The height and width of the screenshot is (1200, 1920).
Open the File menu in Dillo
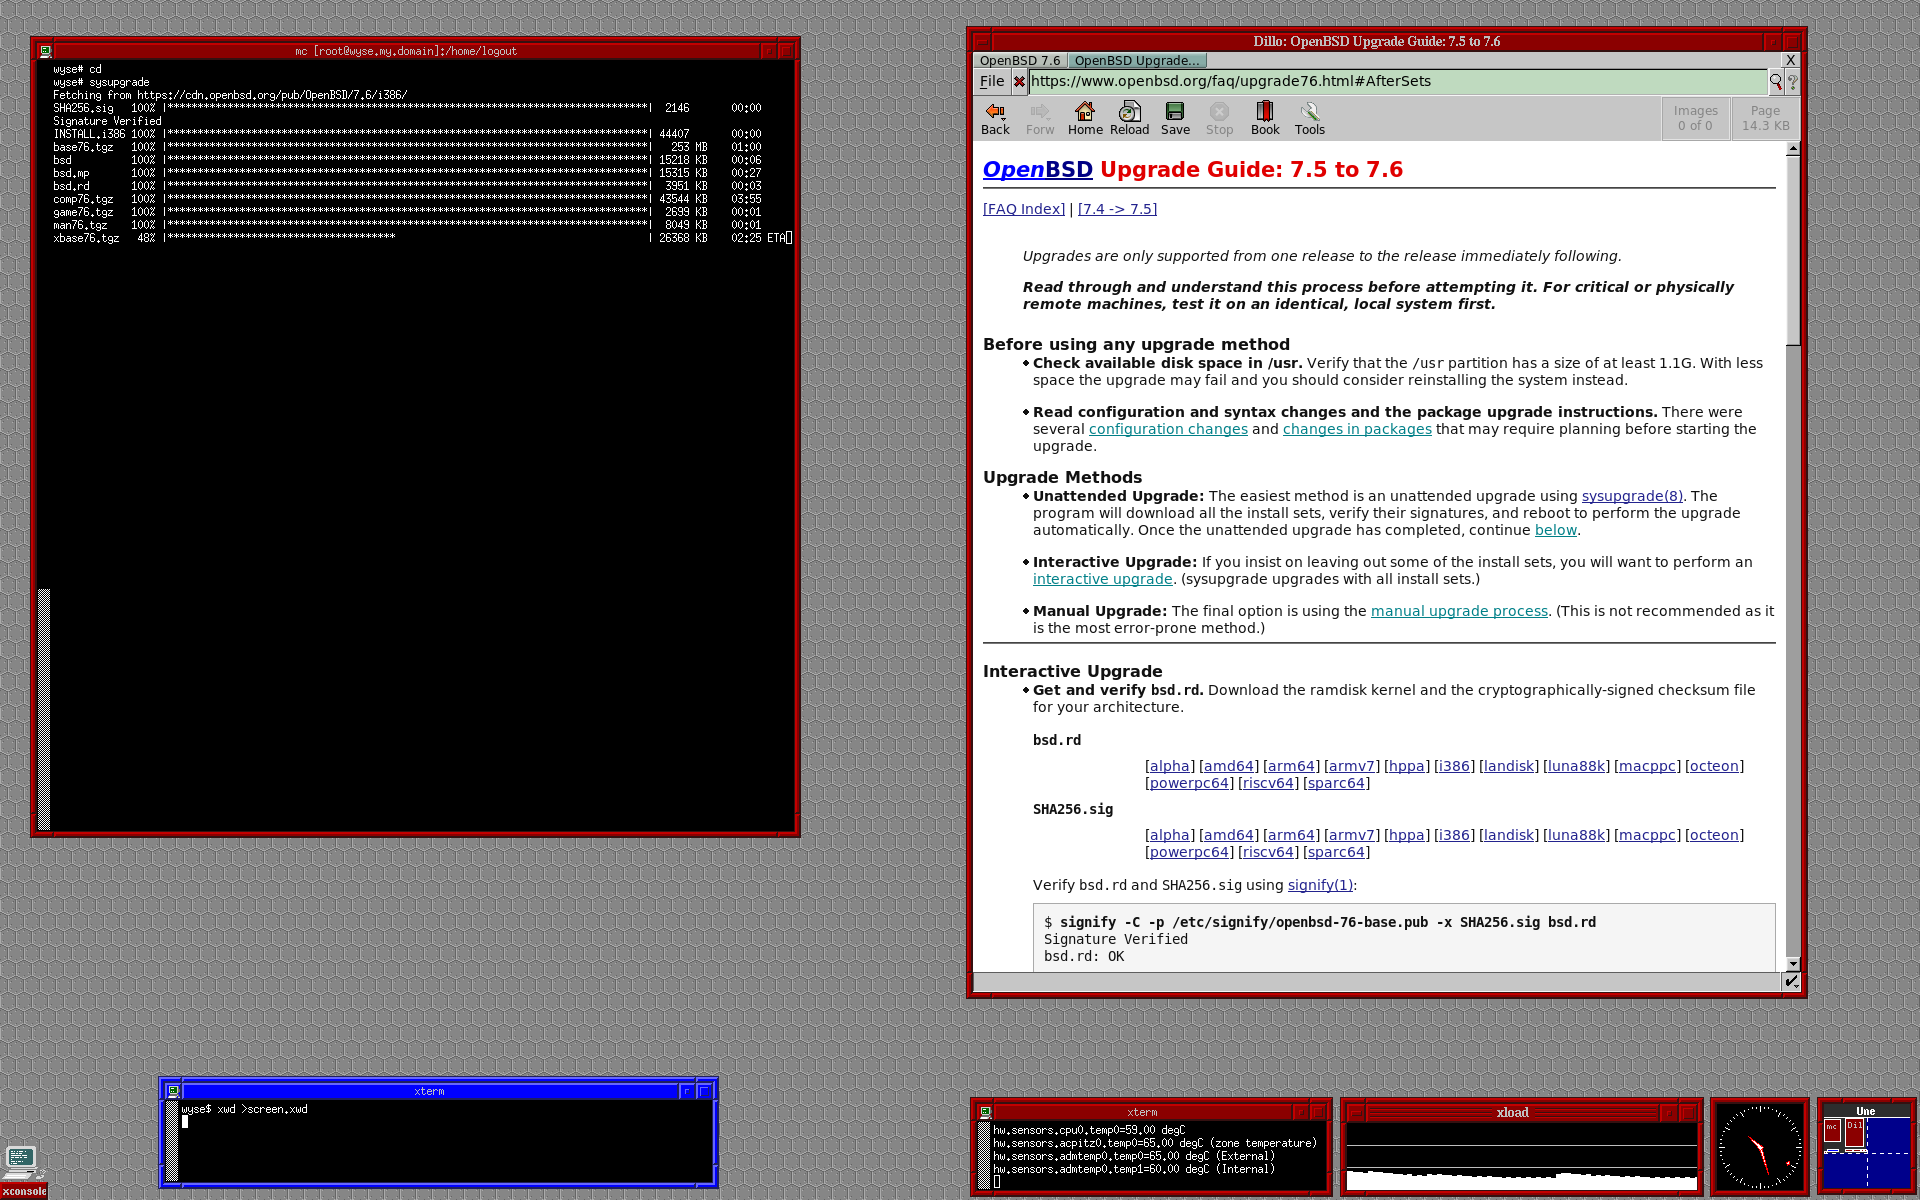point(991,82)
